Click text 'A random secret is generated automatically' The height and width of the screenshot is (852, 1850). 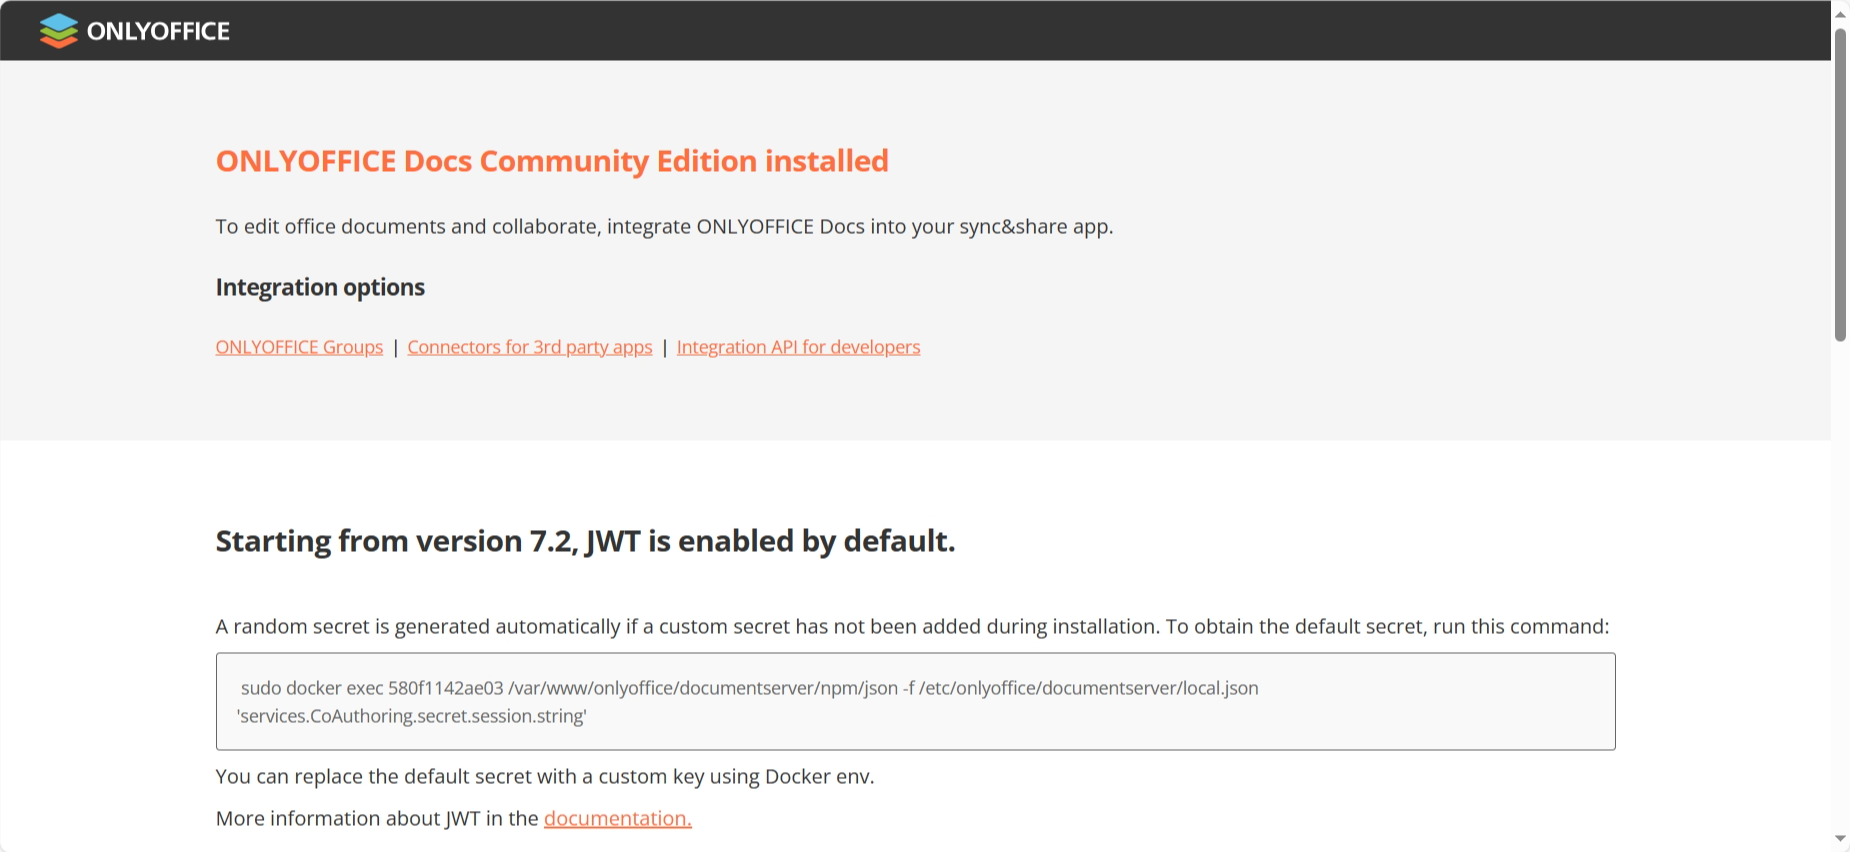(913, 626)
